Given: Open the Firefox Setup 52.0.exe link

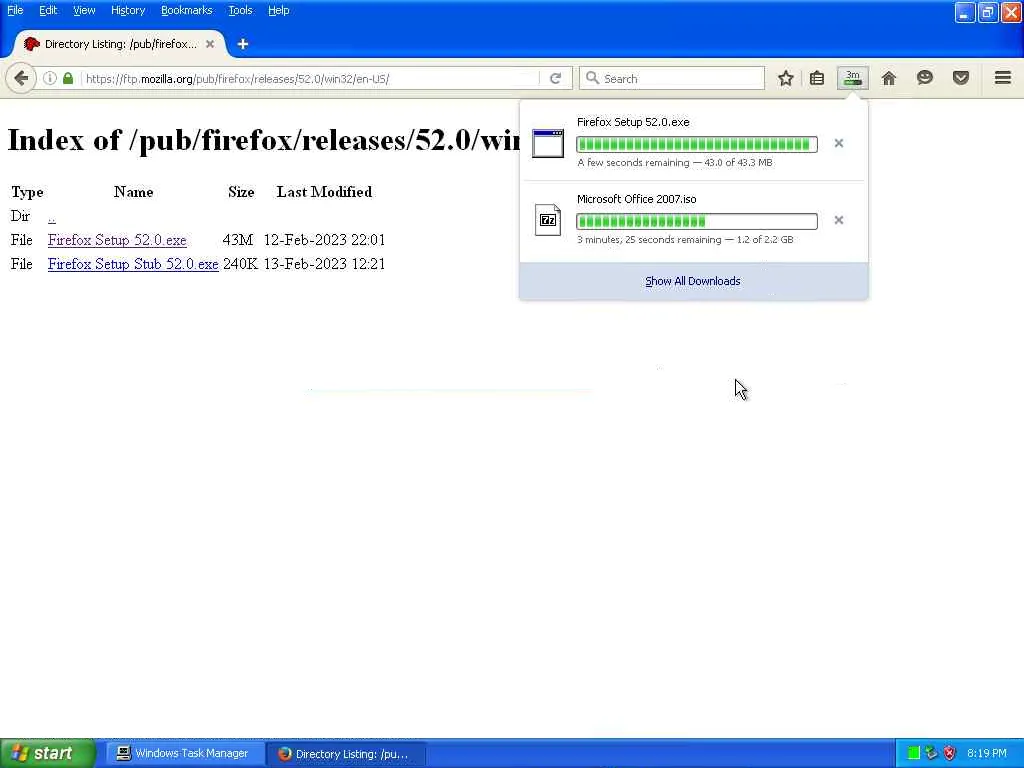Looking at the screenshot, I should point(117,240).
